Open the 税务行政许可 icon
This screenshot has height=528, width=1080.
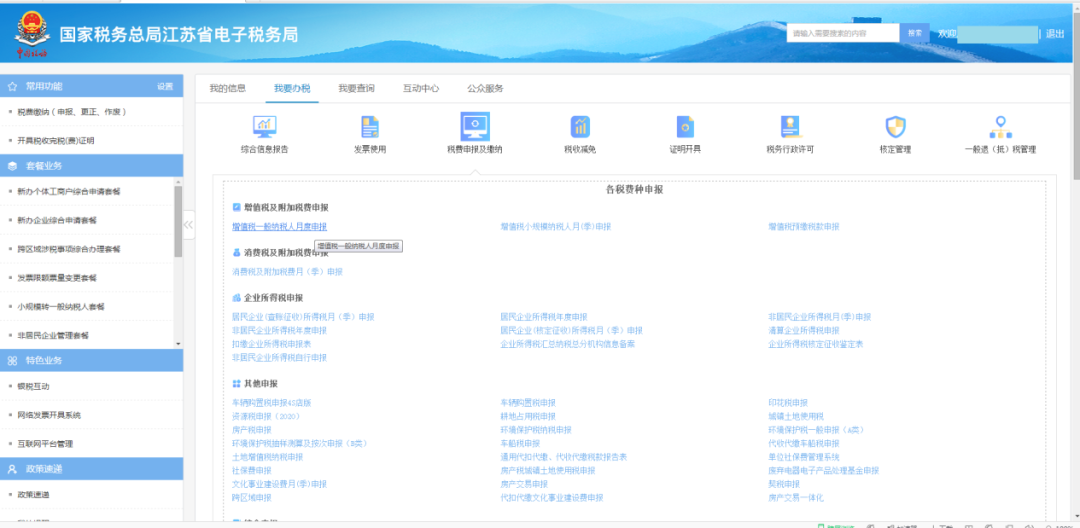point(790,127)
